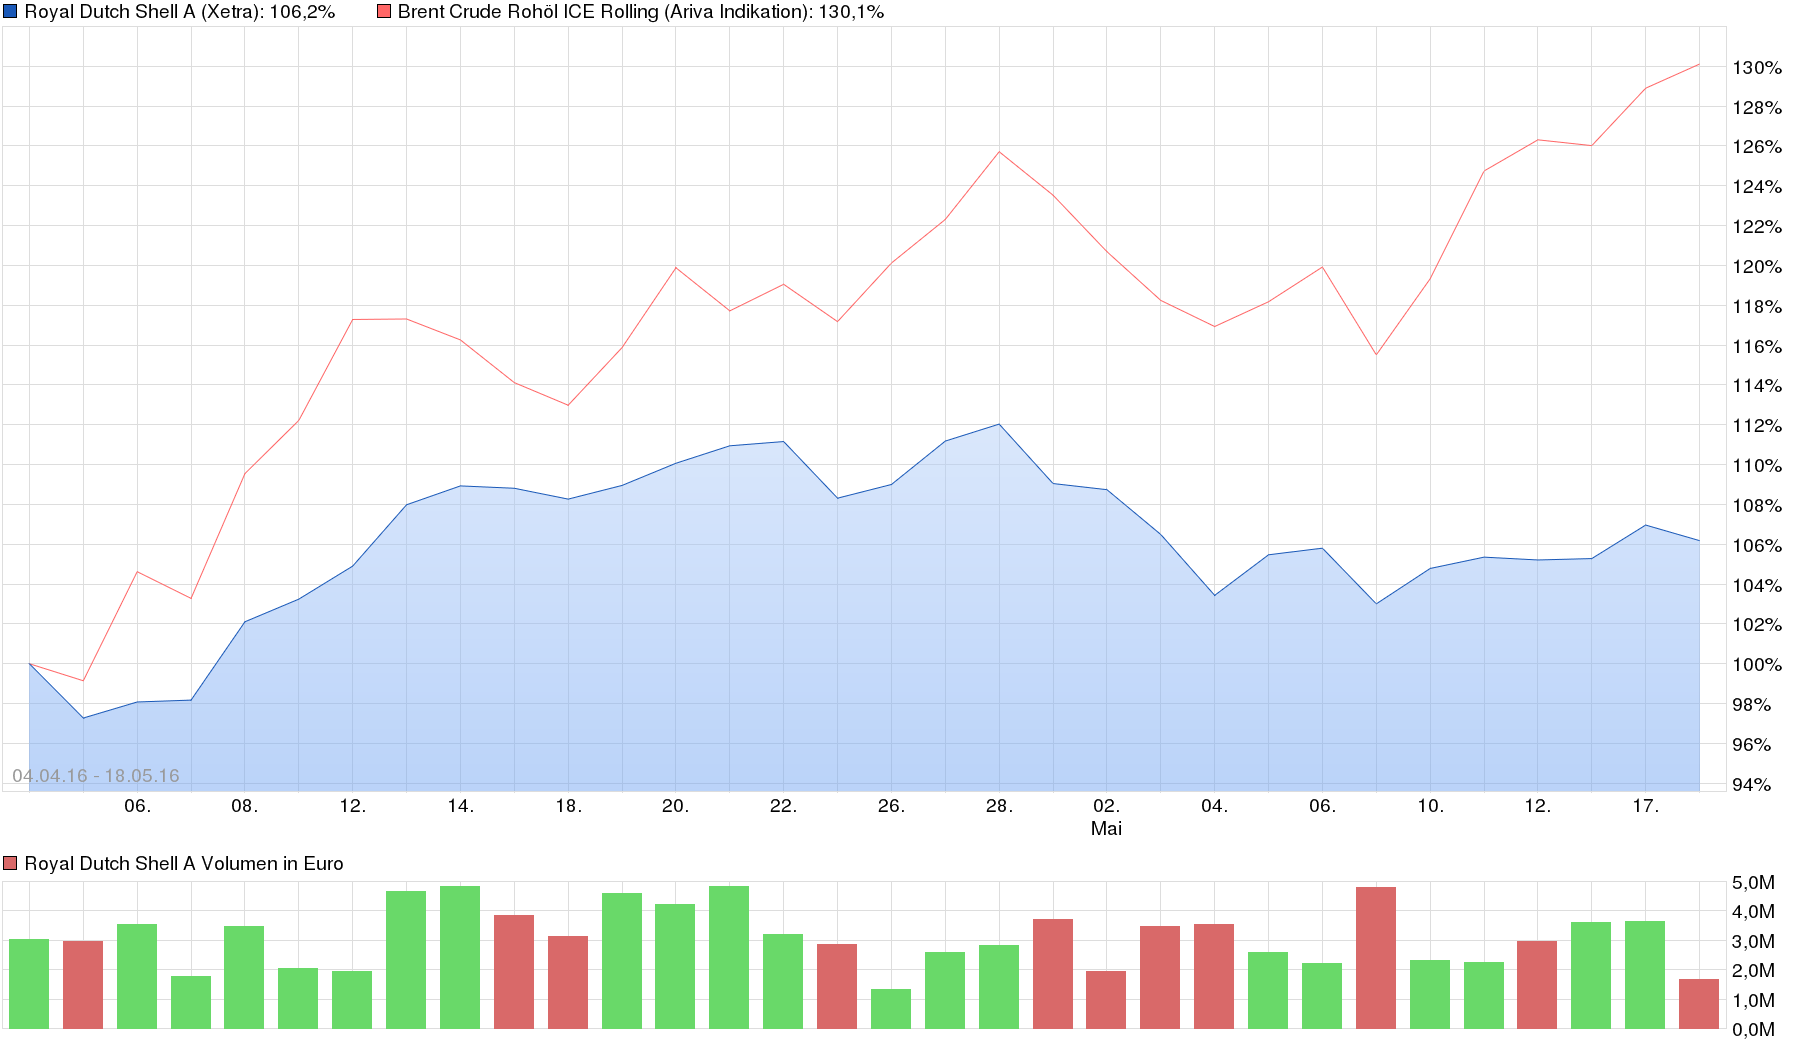Expand details at the 28. date label
The width and height of the screenshot is (1800, 1049).
pos(999,806)
